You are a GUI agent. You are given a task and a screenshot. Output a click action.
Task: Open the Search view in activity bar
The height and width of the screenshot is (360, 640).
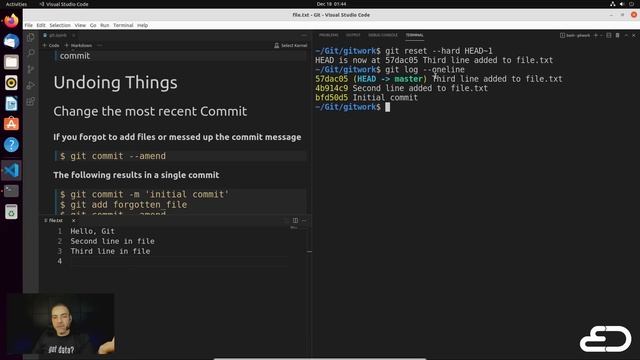click(x=31, y=53)
